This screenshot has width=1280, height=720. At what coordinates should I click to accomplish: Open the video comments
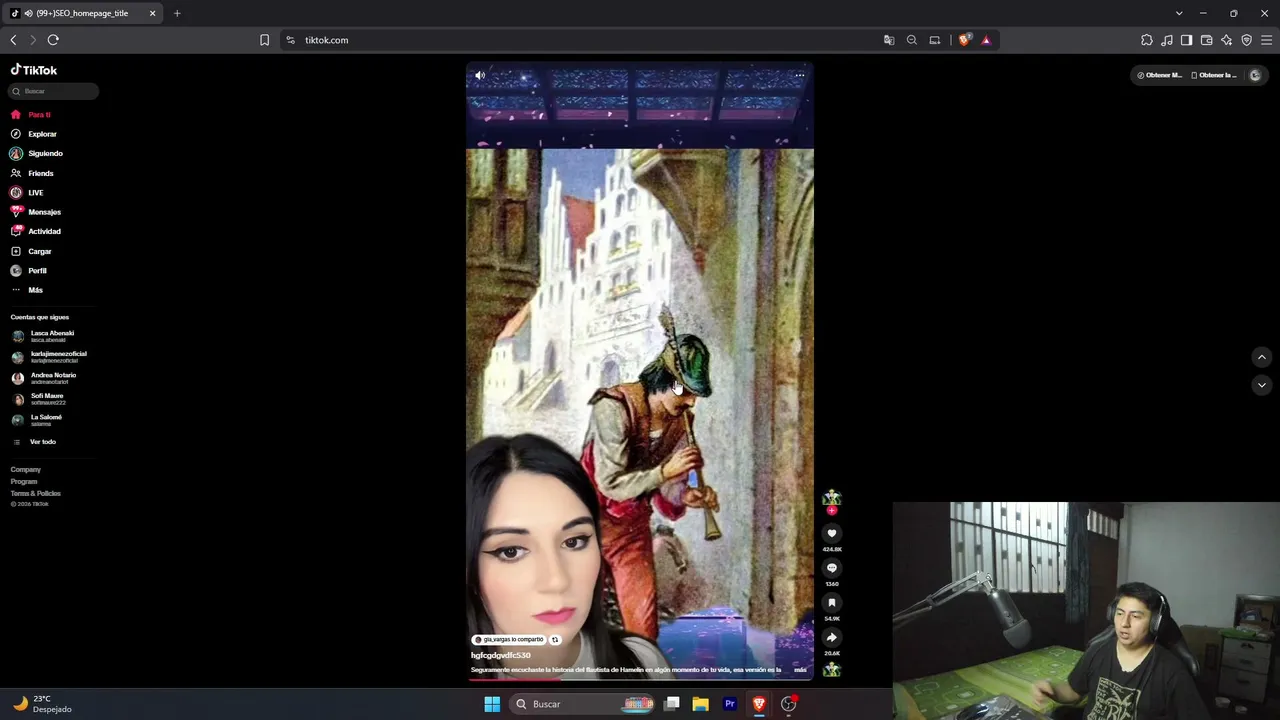pyautogui.click(x=831, y=568)
